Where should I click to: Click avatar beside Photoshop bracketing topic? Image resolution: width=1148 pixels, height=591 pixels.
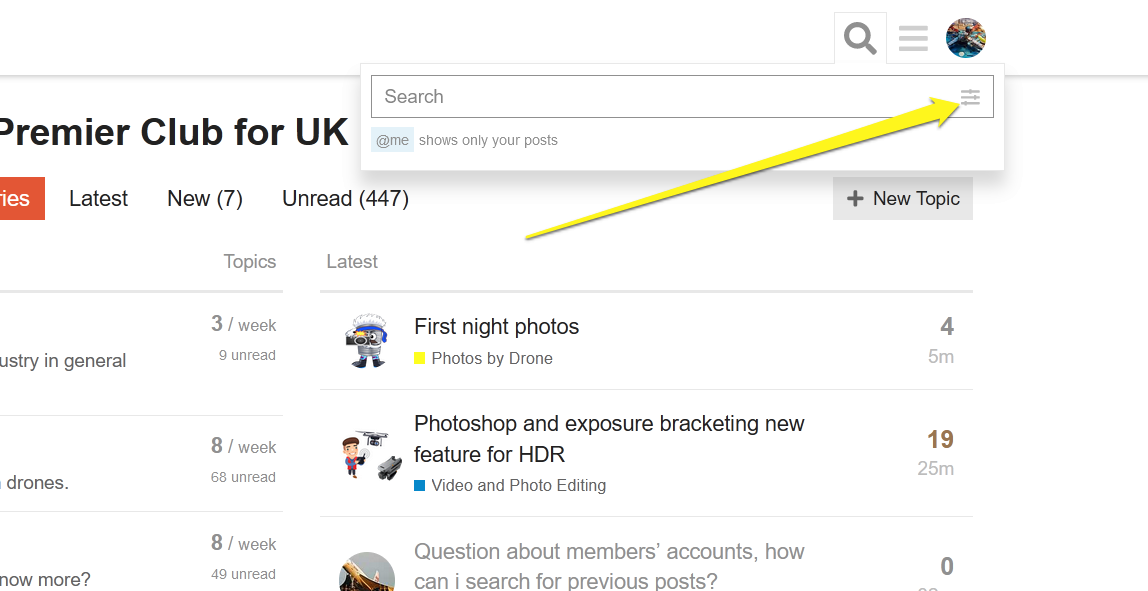pos(367,454)
